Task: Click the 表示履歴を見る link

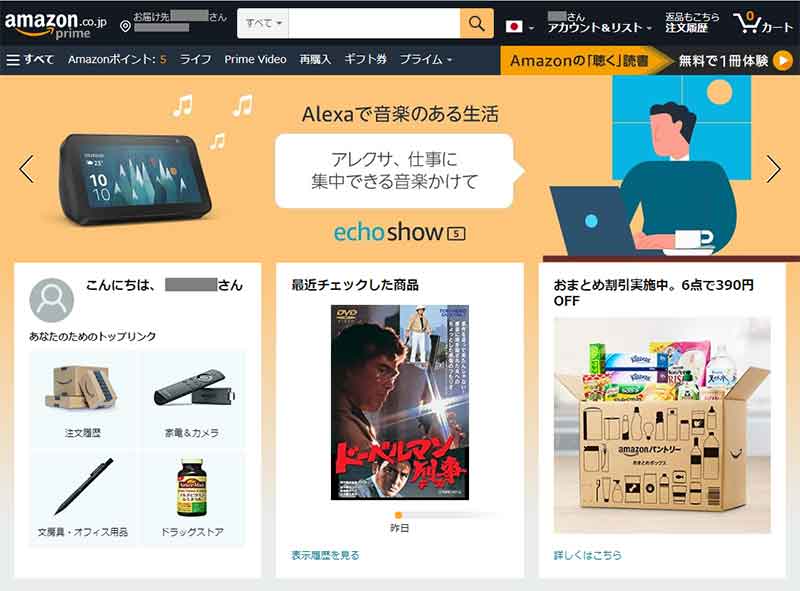Action: click(325, 555)
